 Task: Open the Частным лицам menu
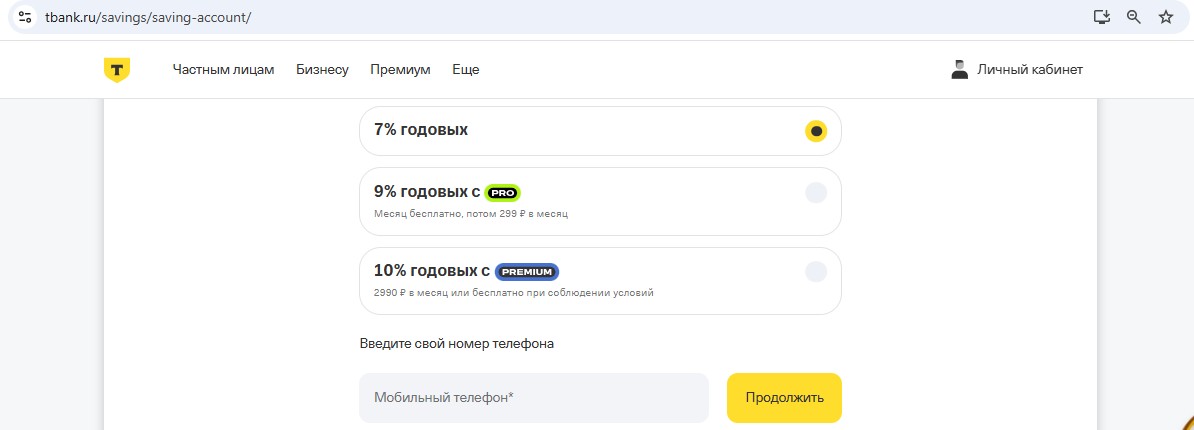coord(223,70)
